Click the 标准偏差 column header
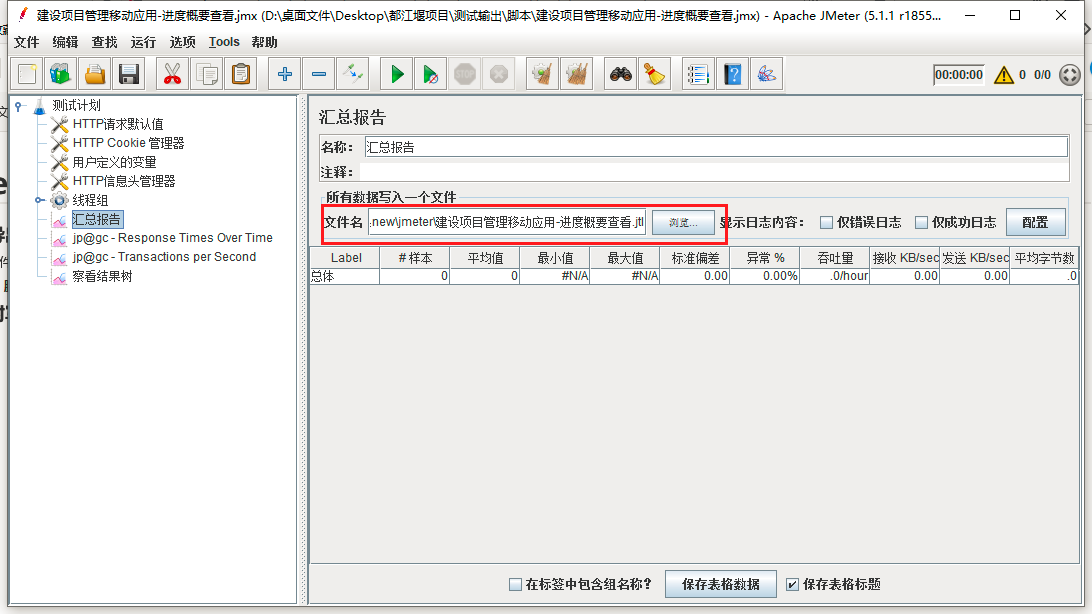 695,258
